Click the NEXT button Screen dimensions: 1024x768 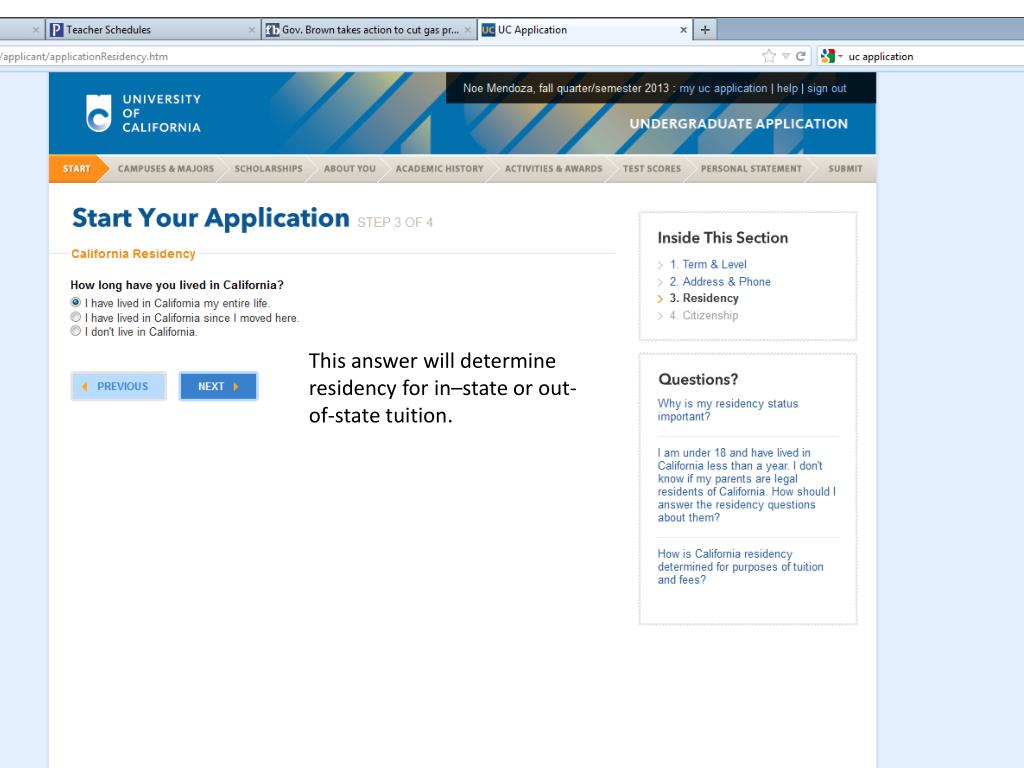tap(218, 386)
